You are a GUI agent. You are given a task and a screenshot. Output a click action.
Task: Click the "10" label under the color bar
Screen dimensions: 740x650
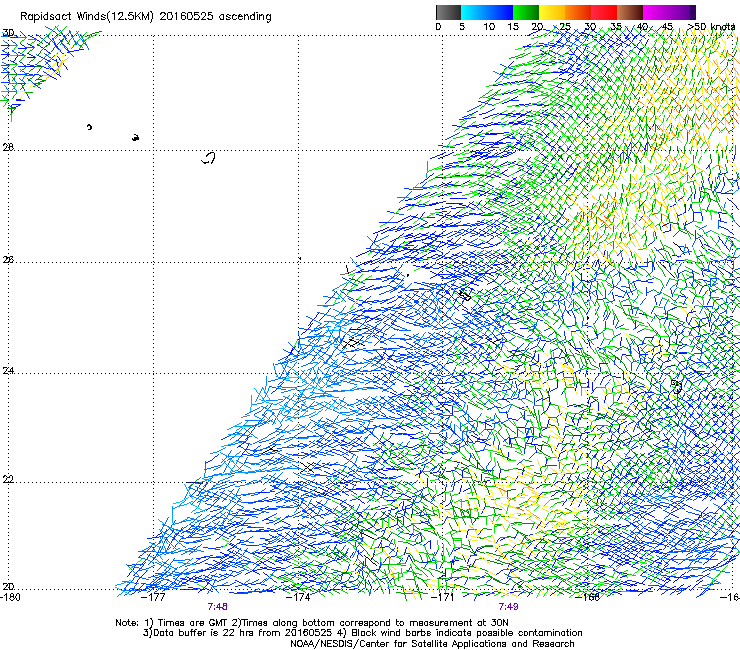pos(489,27)
